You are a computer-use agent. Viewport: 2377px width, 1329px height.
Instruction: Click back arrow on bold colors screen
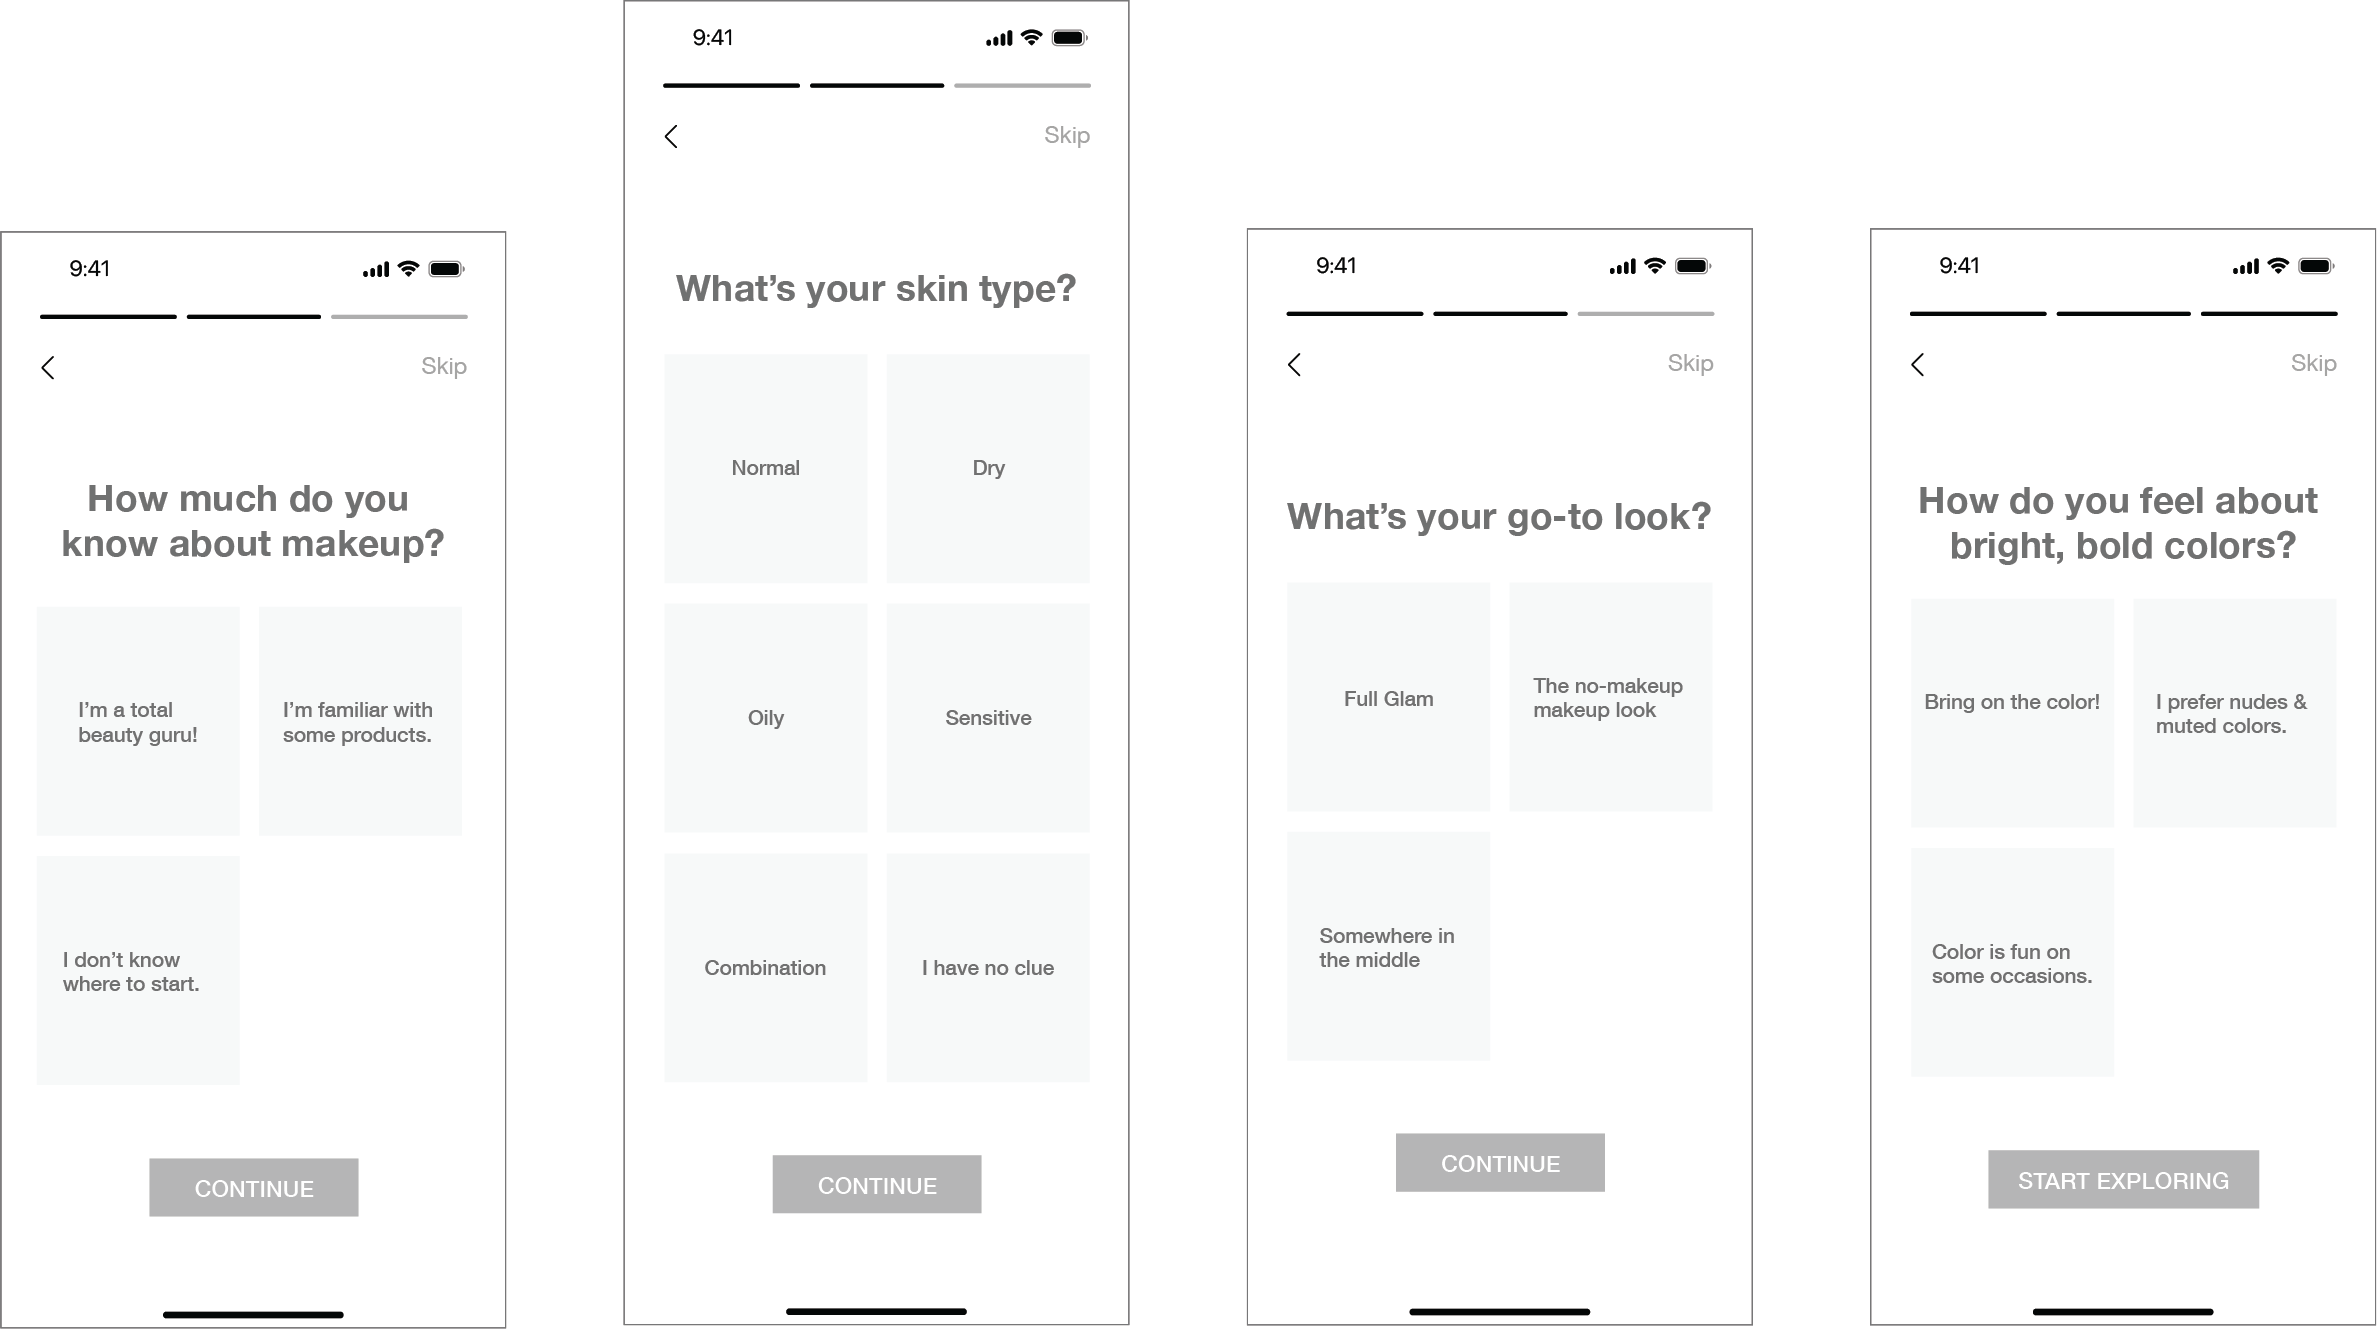(x=1918, y=364)
